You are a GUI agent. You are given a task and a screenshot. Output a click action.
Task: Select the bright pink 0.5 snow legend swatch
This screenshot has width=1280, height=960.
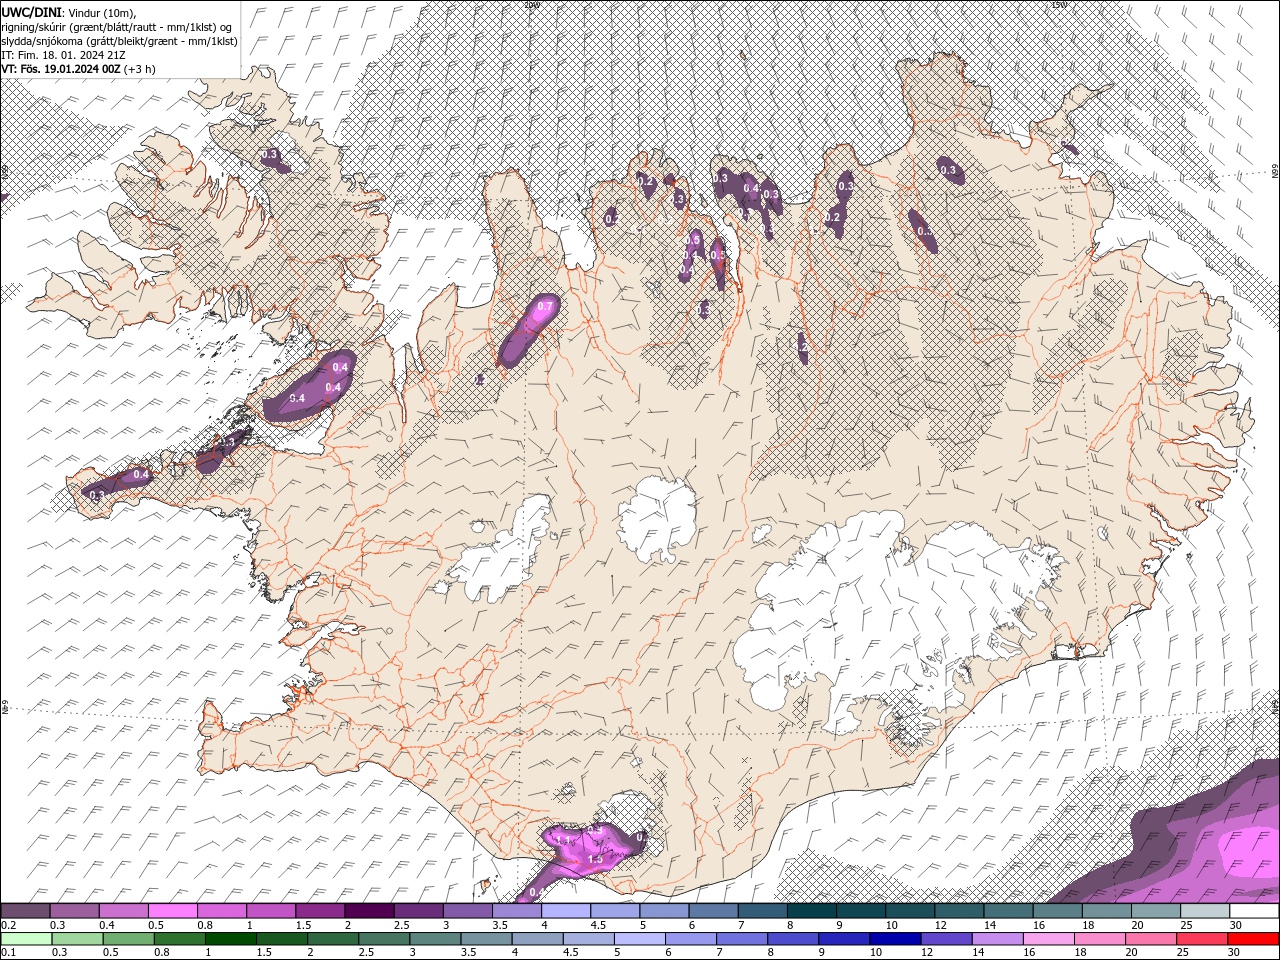[x=173, y=911]
